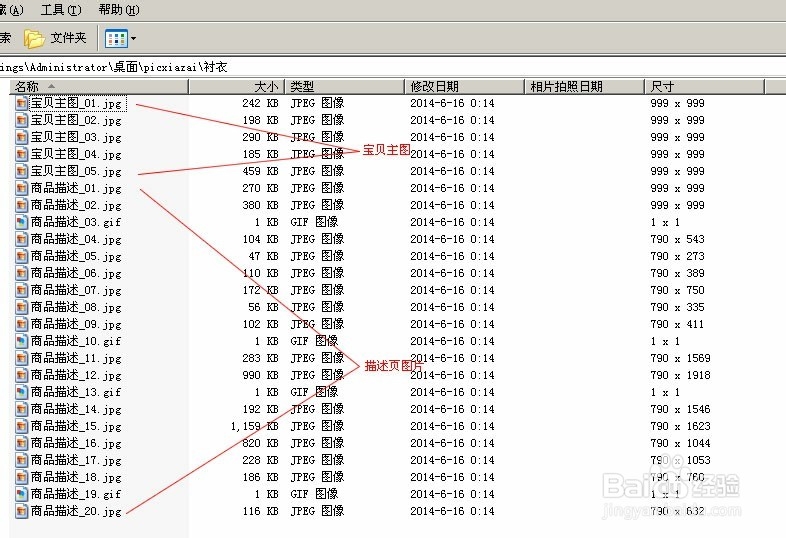The height and width of the screenshot is (538, 786).
Task: Click file name 商品描述_15.jpg
Action: point(76,427)
